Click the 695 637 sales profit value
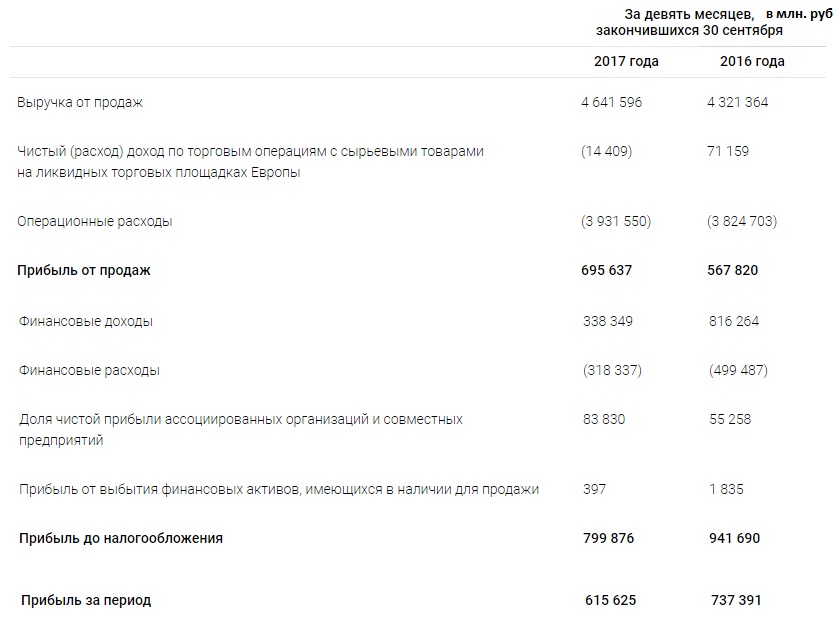Image resolution: width=838 pixels, height=618 pixels. 607,270
